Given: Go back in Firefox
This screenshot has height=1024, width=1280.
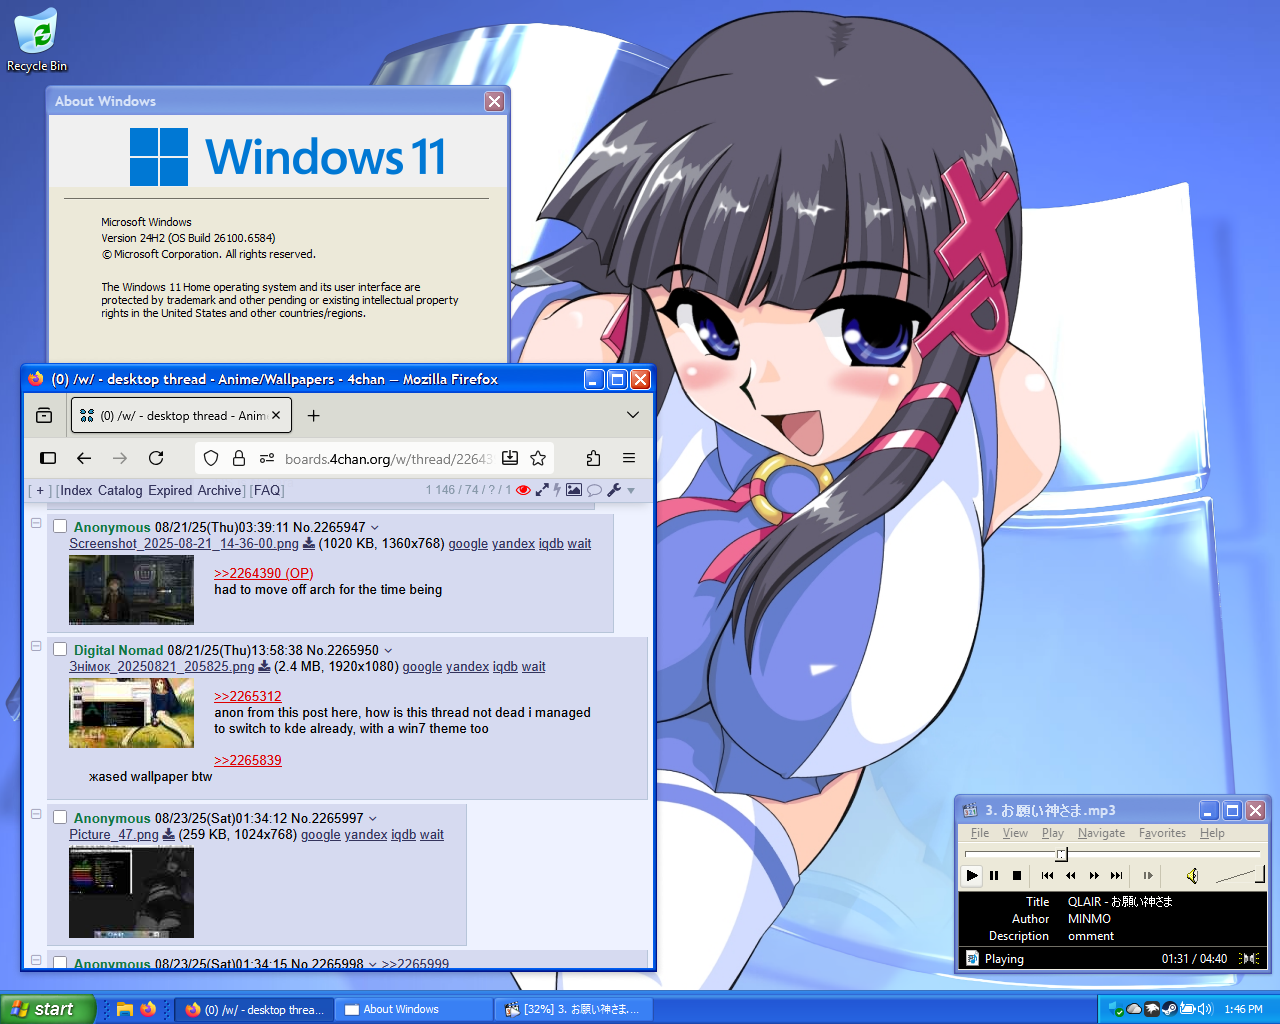Looking at the screenshot, I should pos(84,458).
